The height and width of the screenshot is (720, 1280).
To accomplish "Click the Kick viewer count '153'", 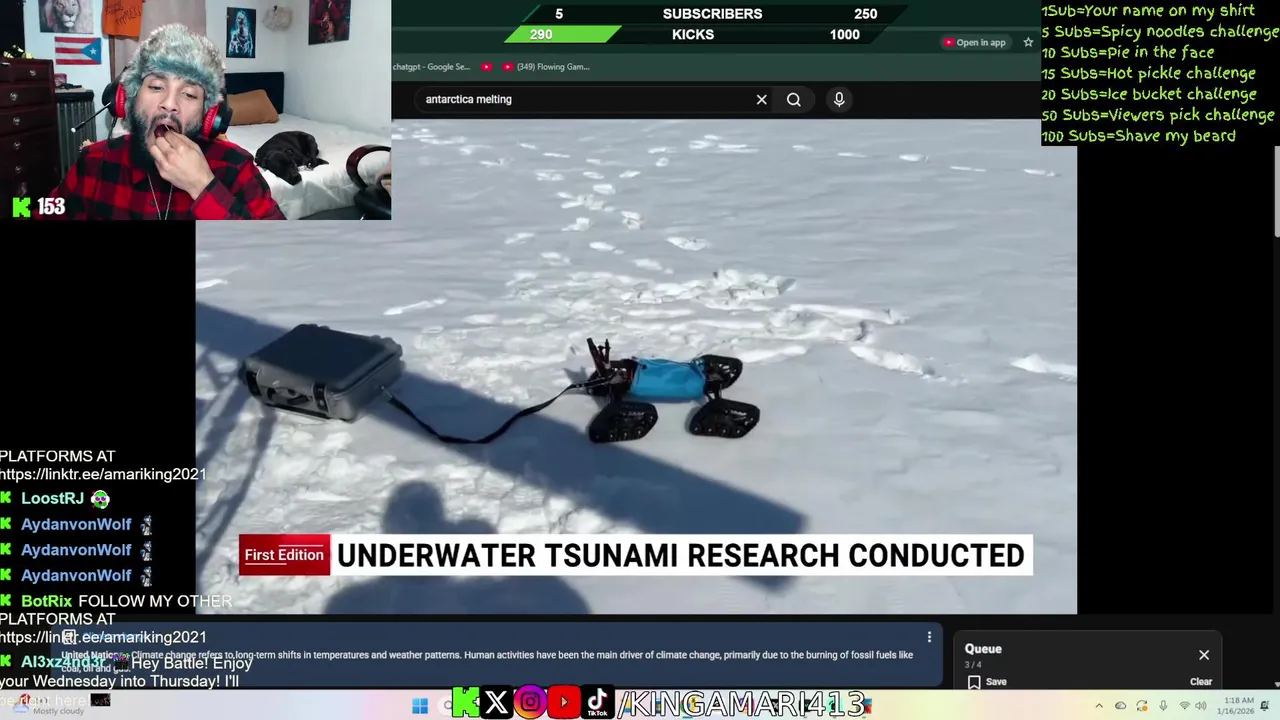I will coord(51,207).
